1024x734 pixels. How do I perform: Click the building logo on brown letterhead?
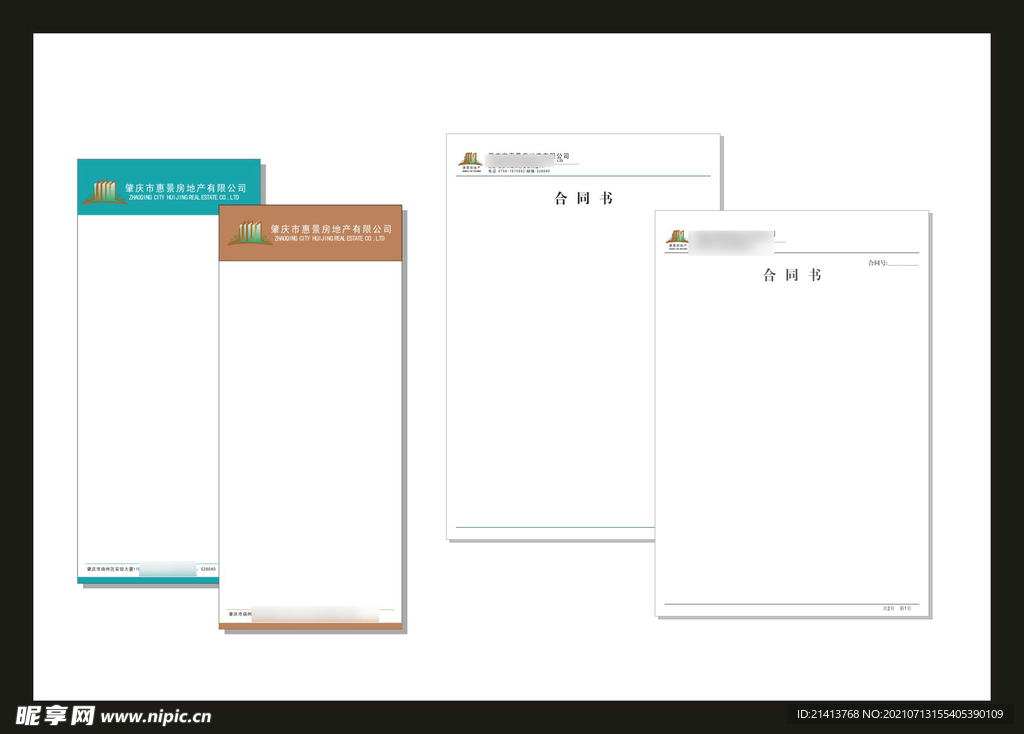point(250,233)
